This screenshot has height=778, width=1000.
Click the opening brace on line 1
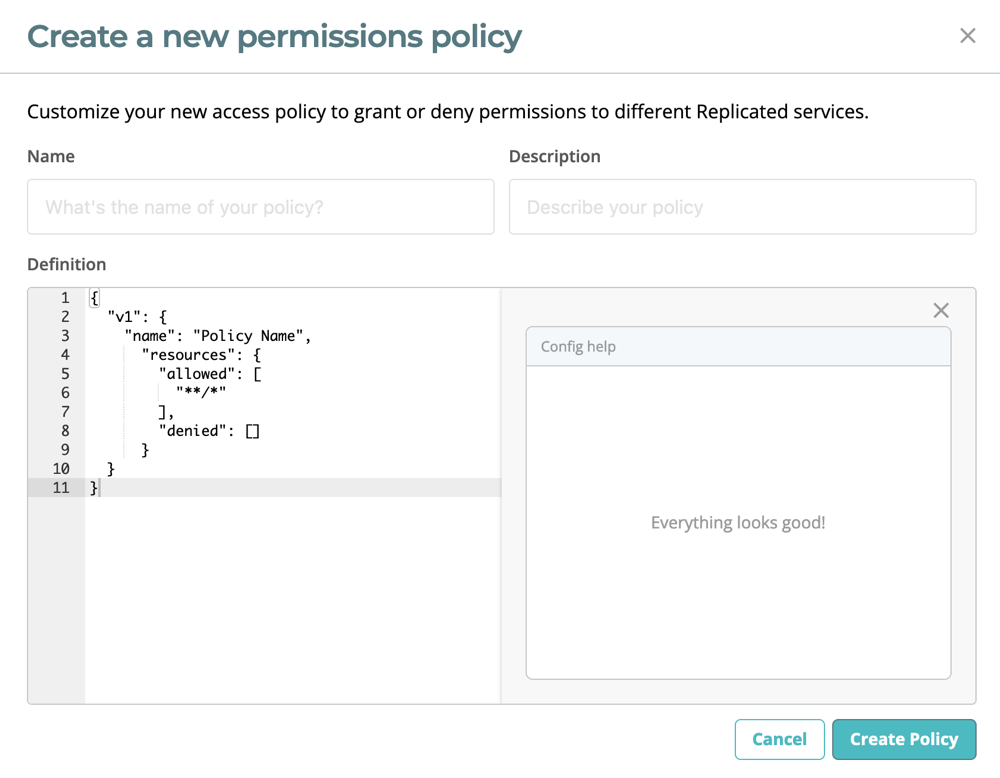[x=92, y=297]
